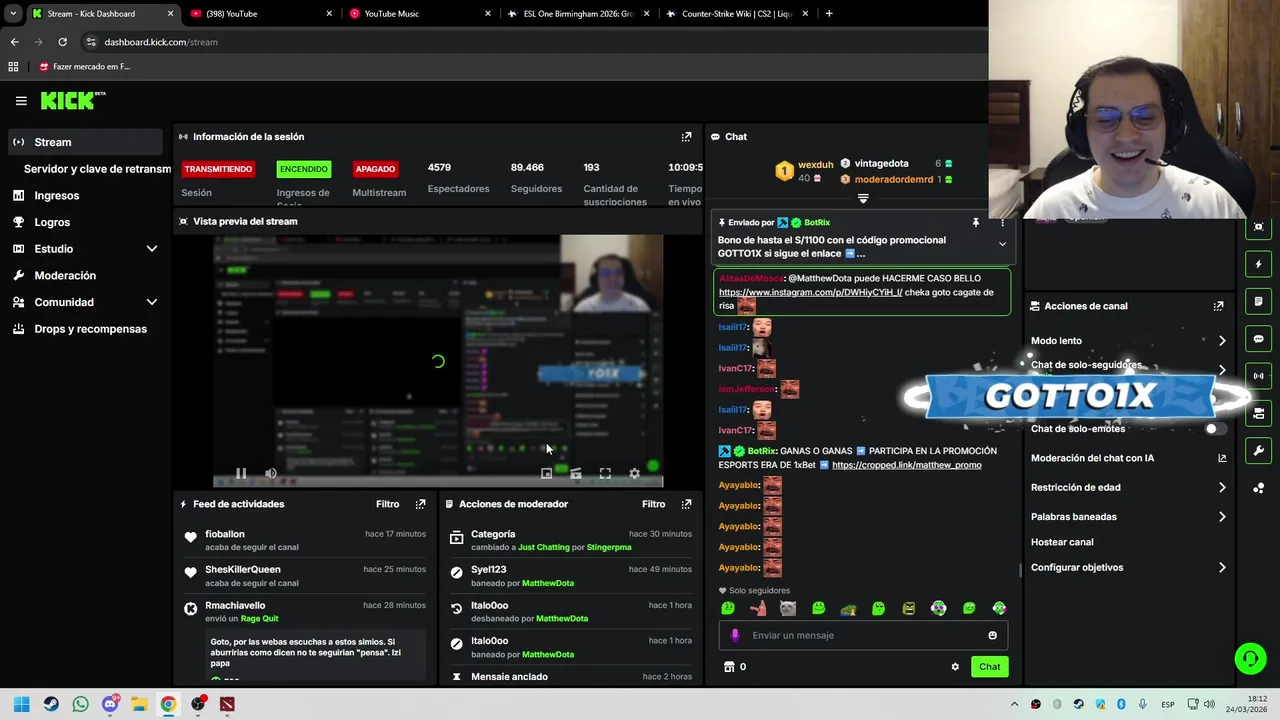Image resolution: width=1280 pixels, height=720 pixels.
Task: Pause the stream preview
Action: pyautogui.click(x=241, y=473)
